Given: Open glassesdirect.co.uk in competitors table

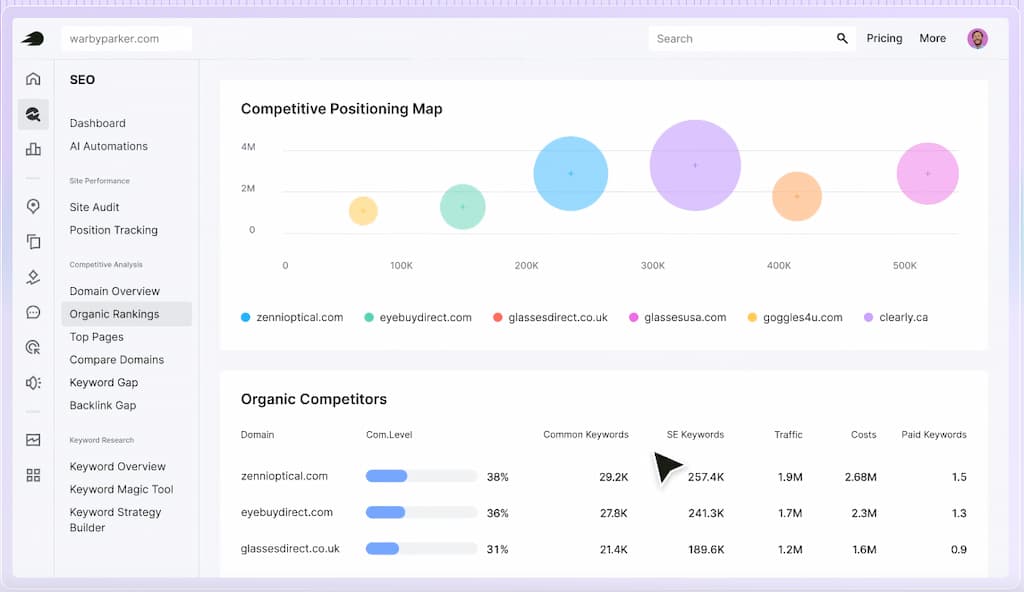Looking at the screenshot, I should pyautogui.click(x=290, y=549).
